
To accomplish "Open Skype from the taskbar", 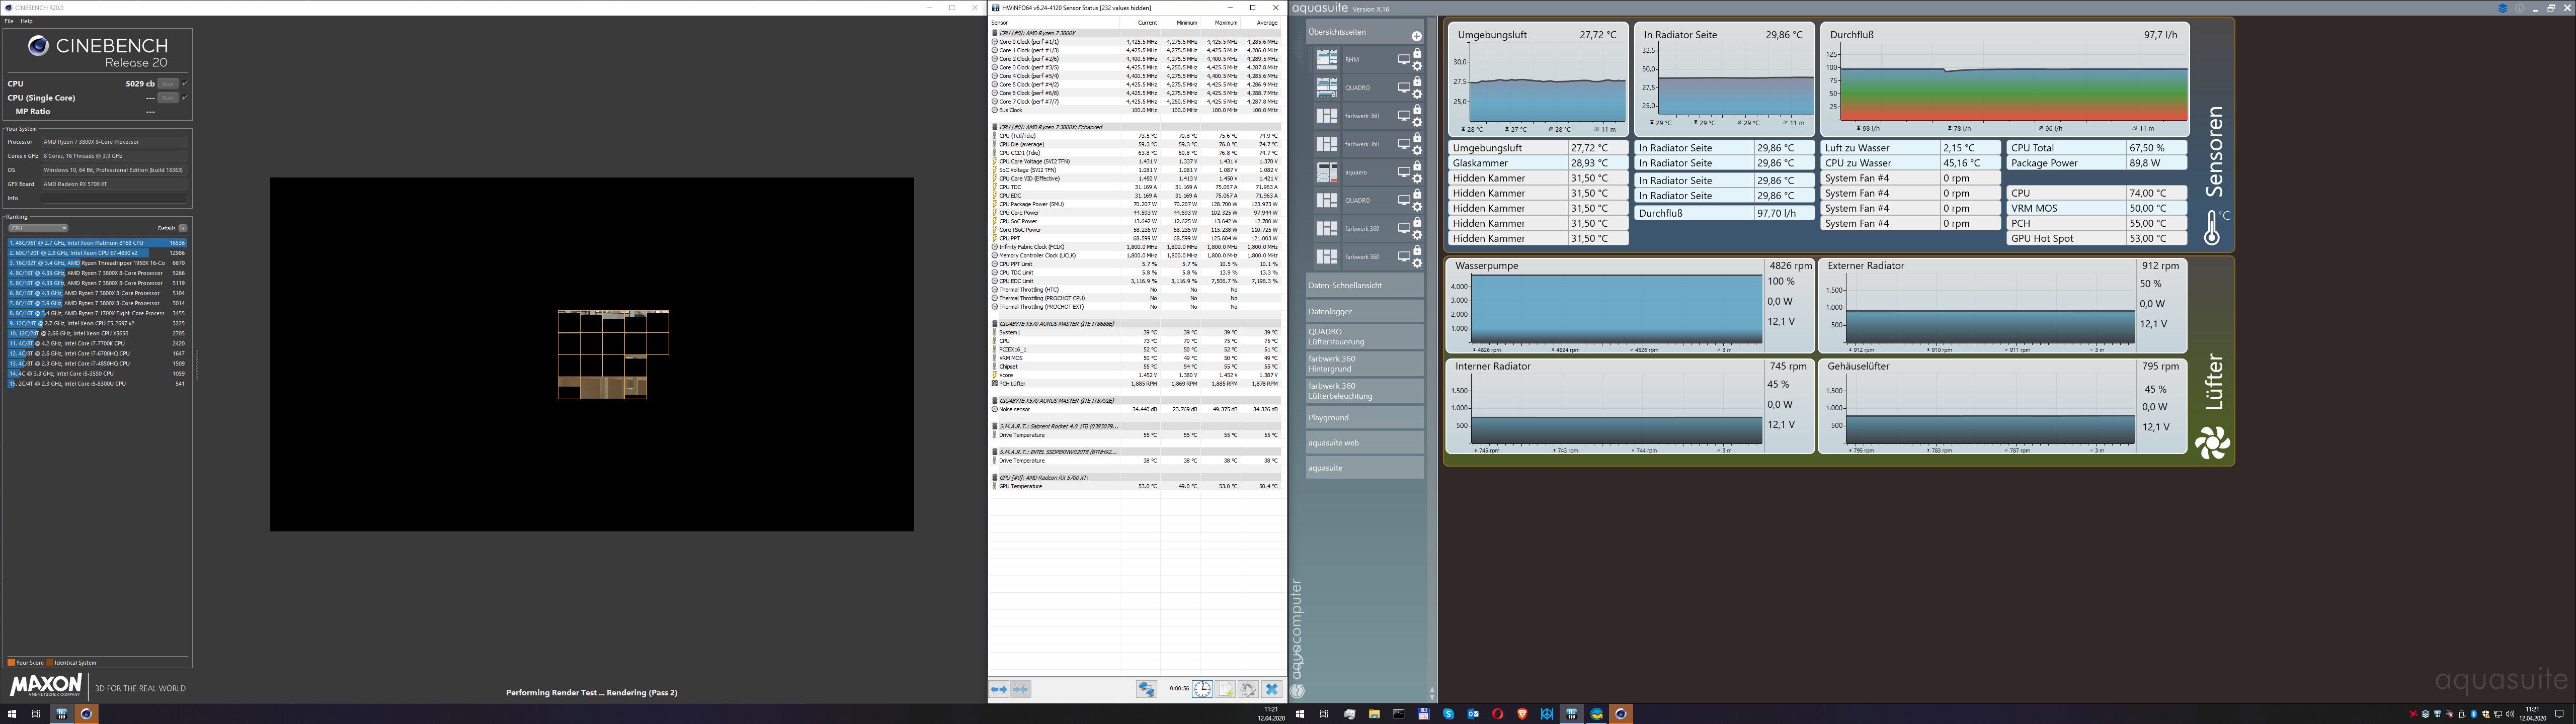I will [1449, 714].
